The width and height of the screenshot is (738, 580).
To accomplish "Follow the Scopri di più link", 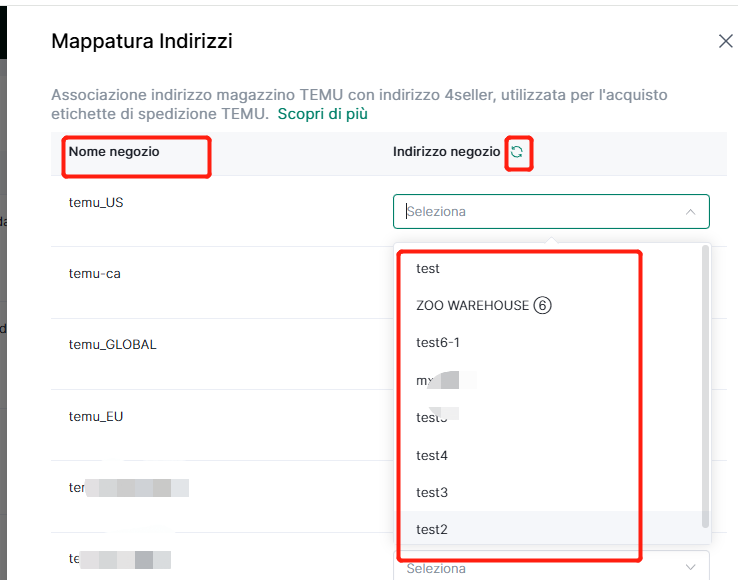I will click(x=322, y=114).
